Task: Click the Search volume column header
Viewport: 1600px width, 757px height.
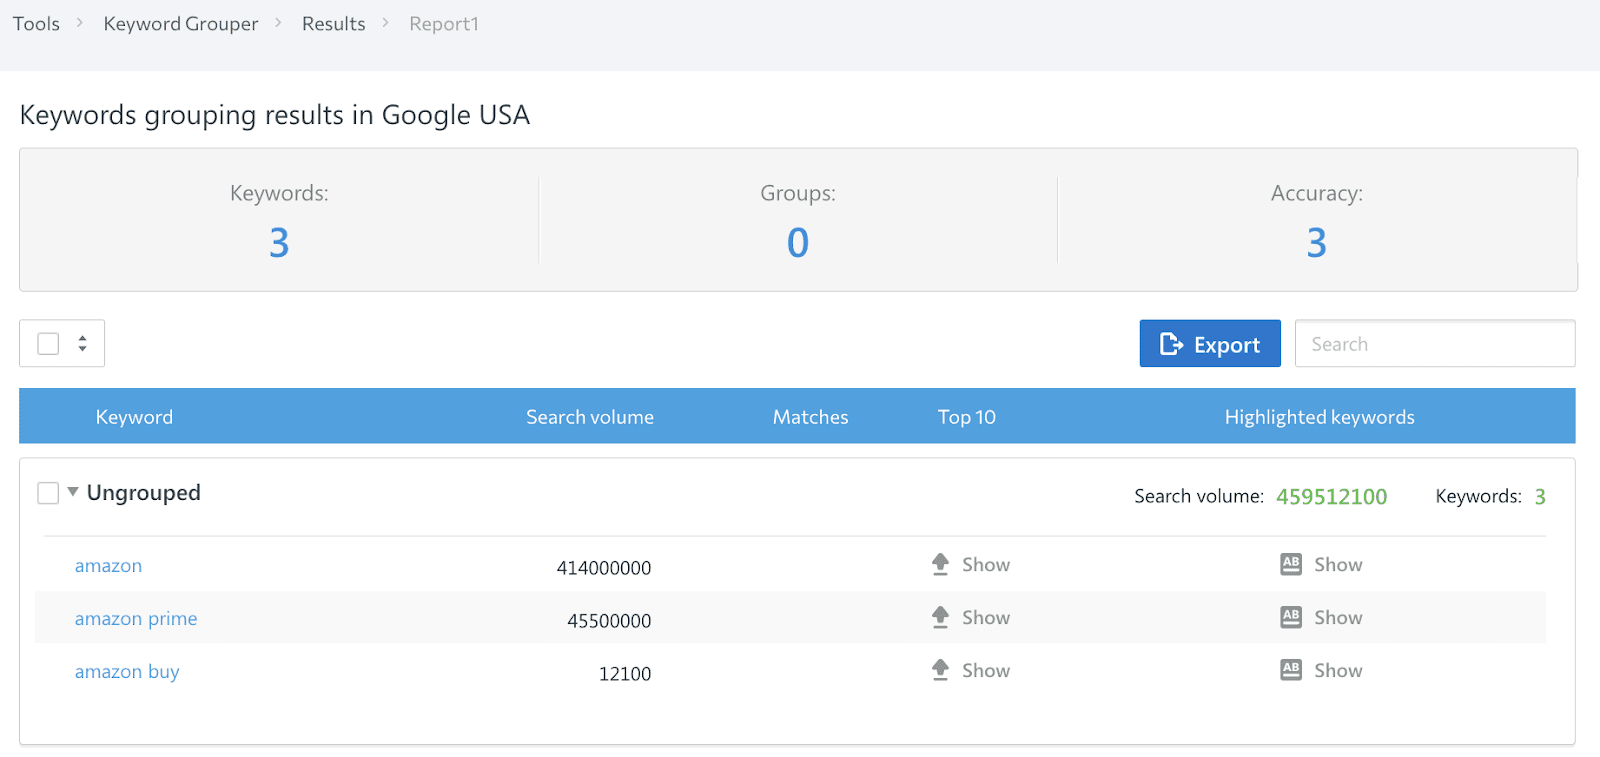Action: (590, 417)
